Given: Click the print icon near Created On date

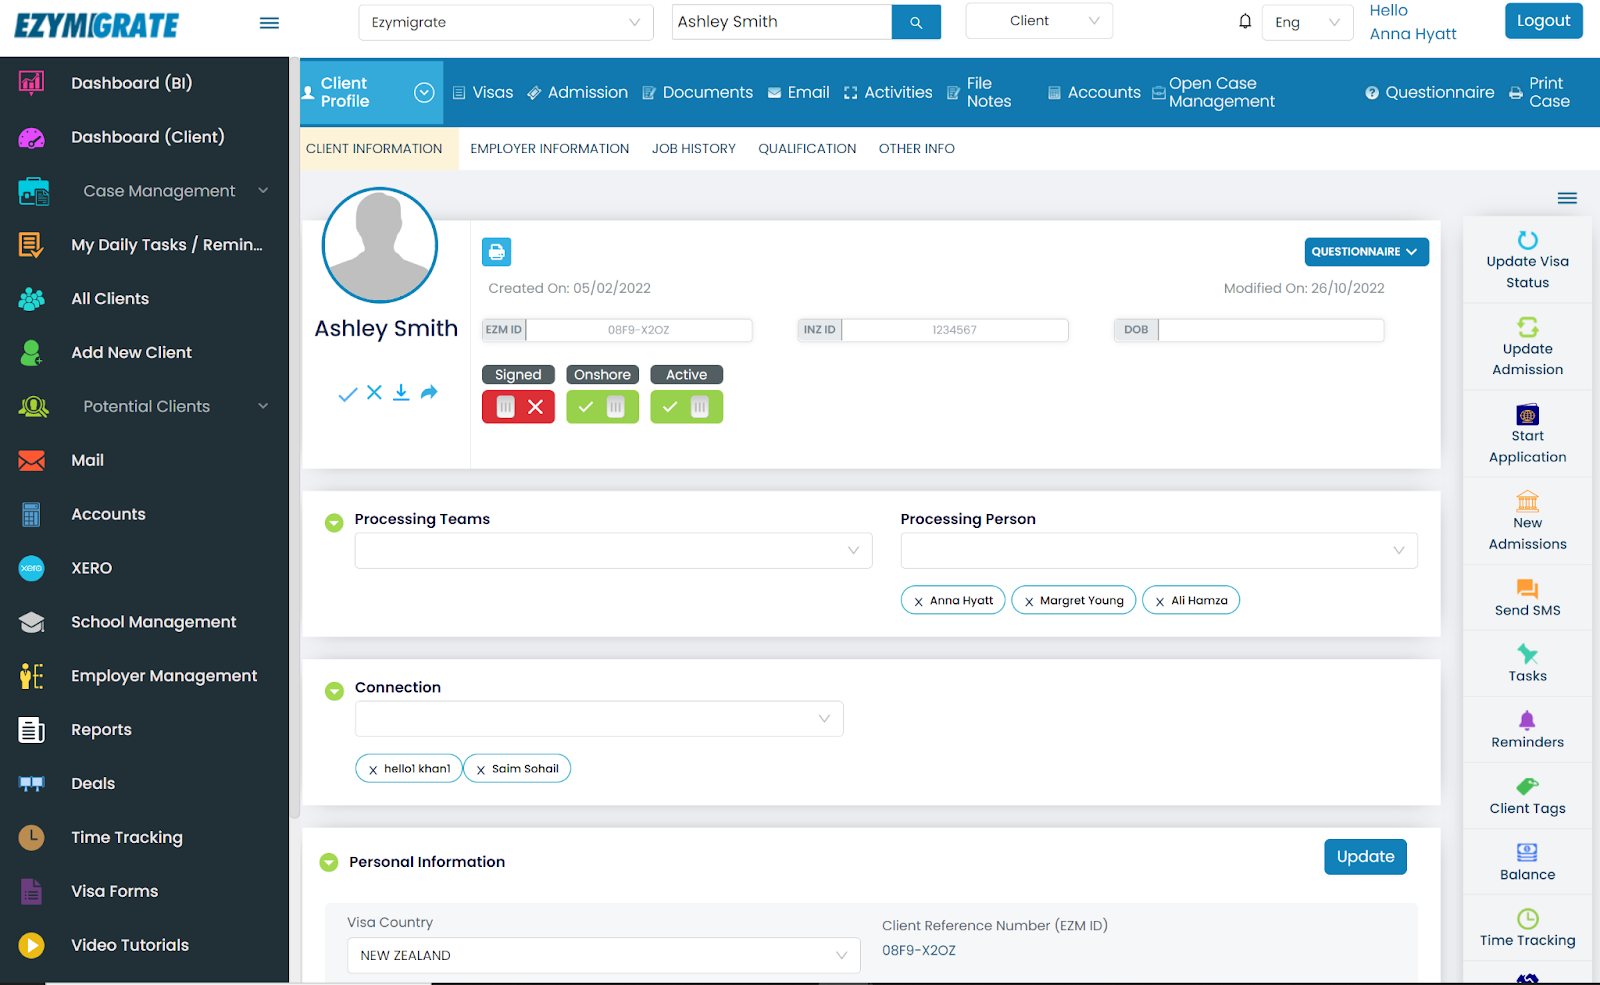Looking at the screenshot, I should (496, 252).
